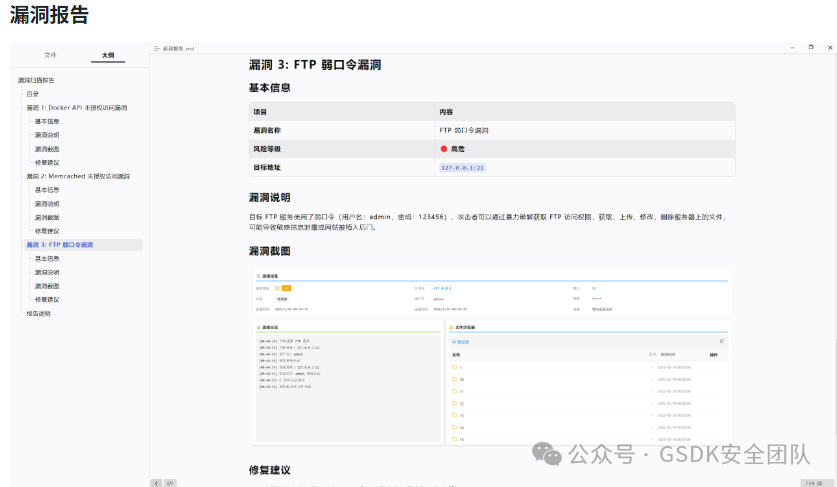Click the 漏洞名称 table cell
This screenshot has height=487, width=837.
343,130
